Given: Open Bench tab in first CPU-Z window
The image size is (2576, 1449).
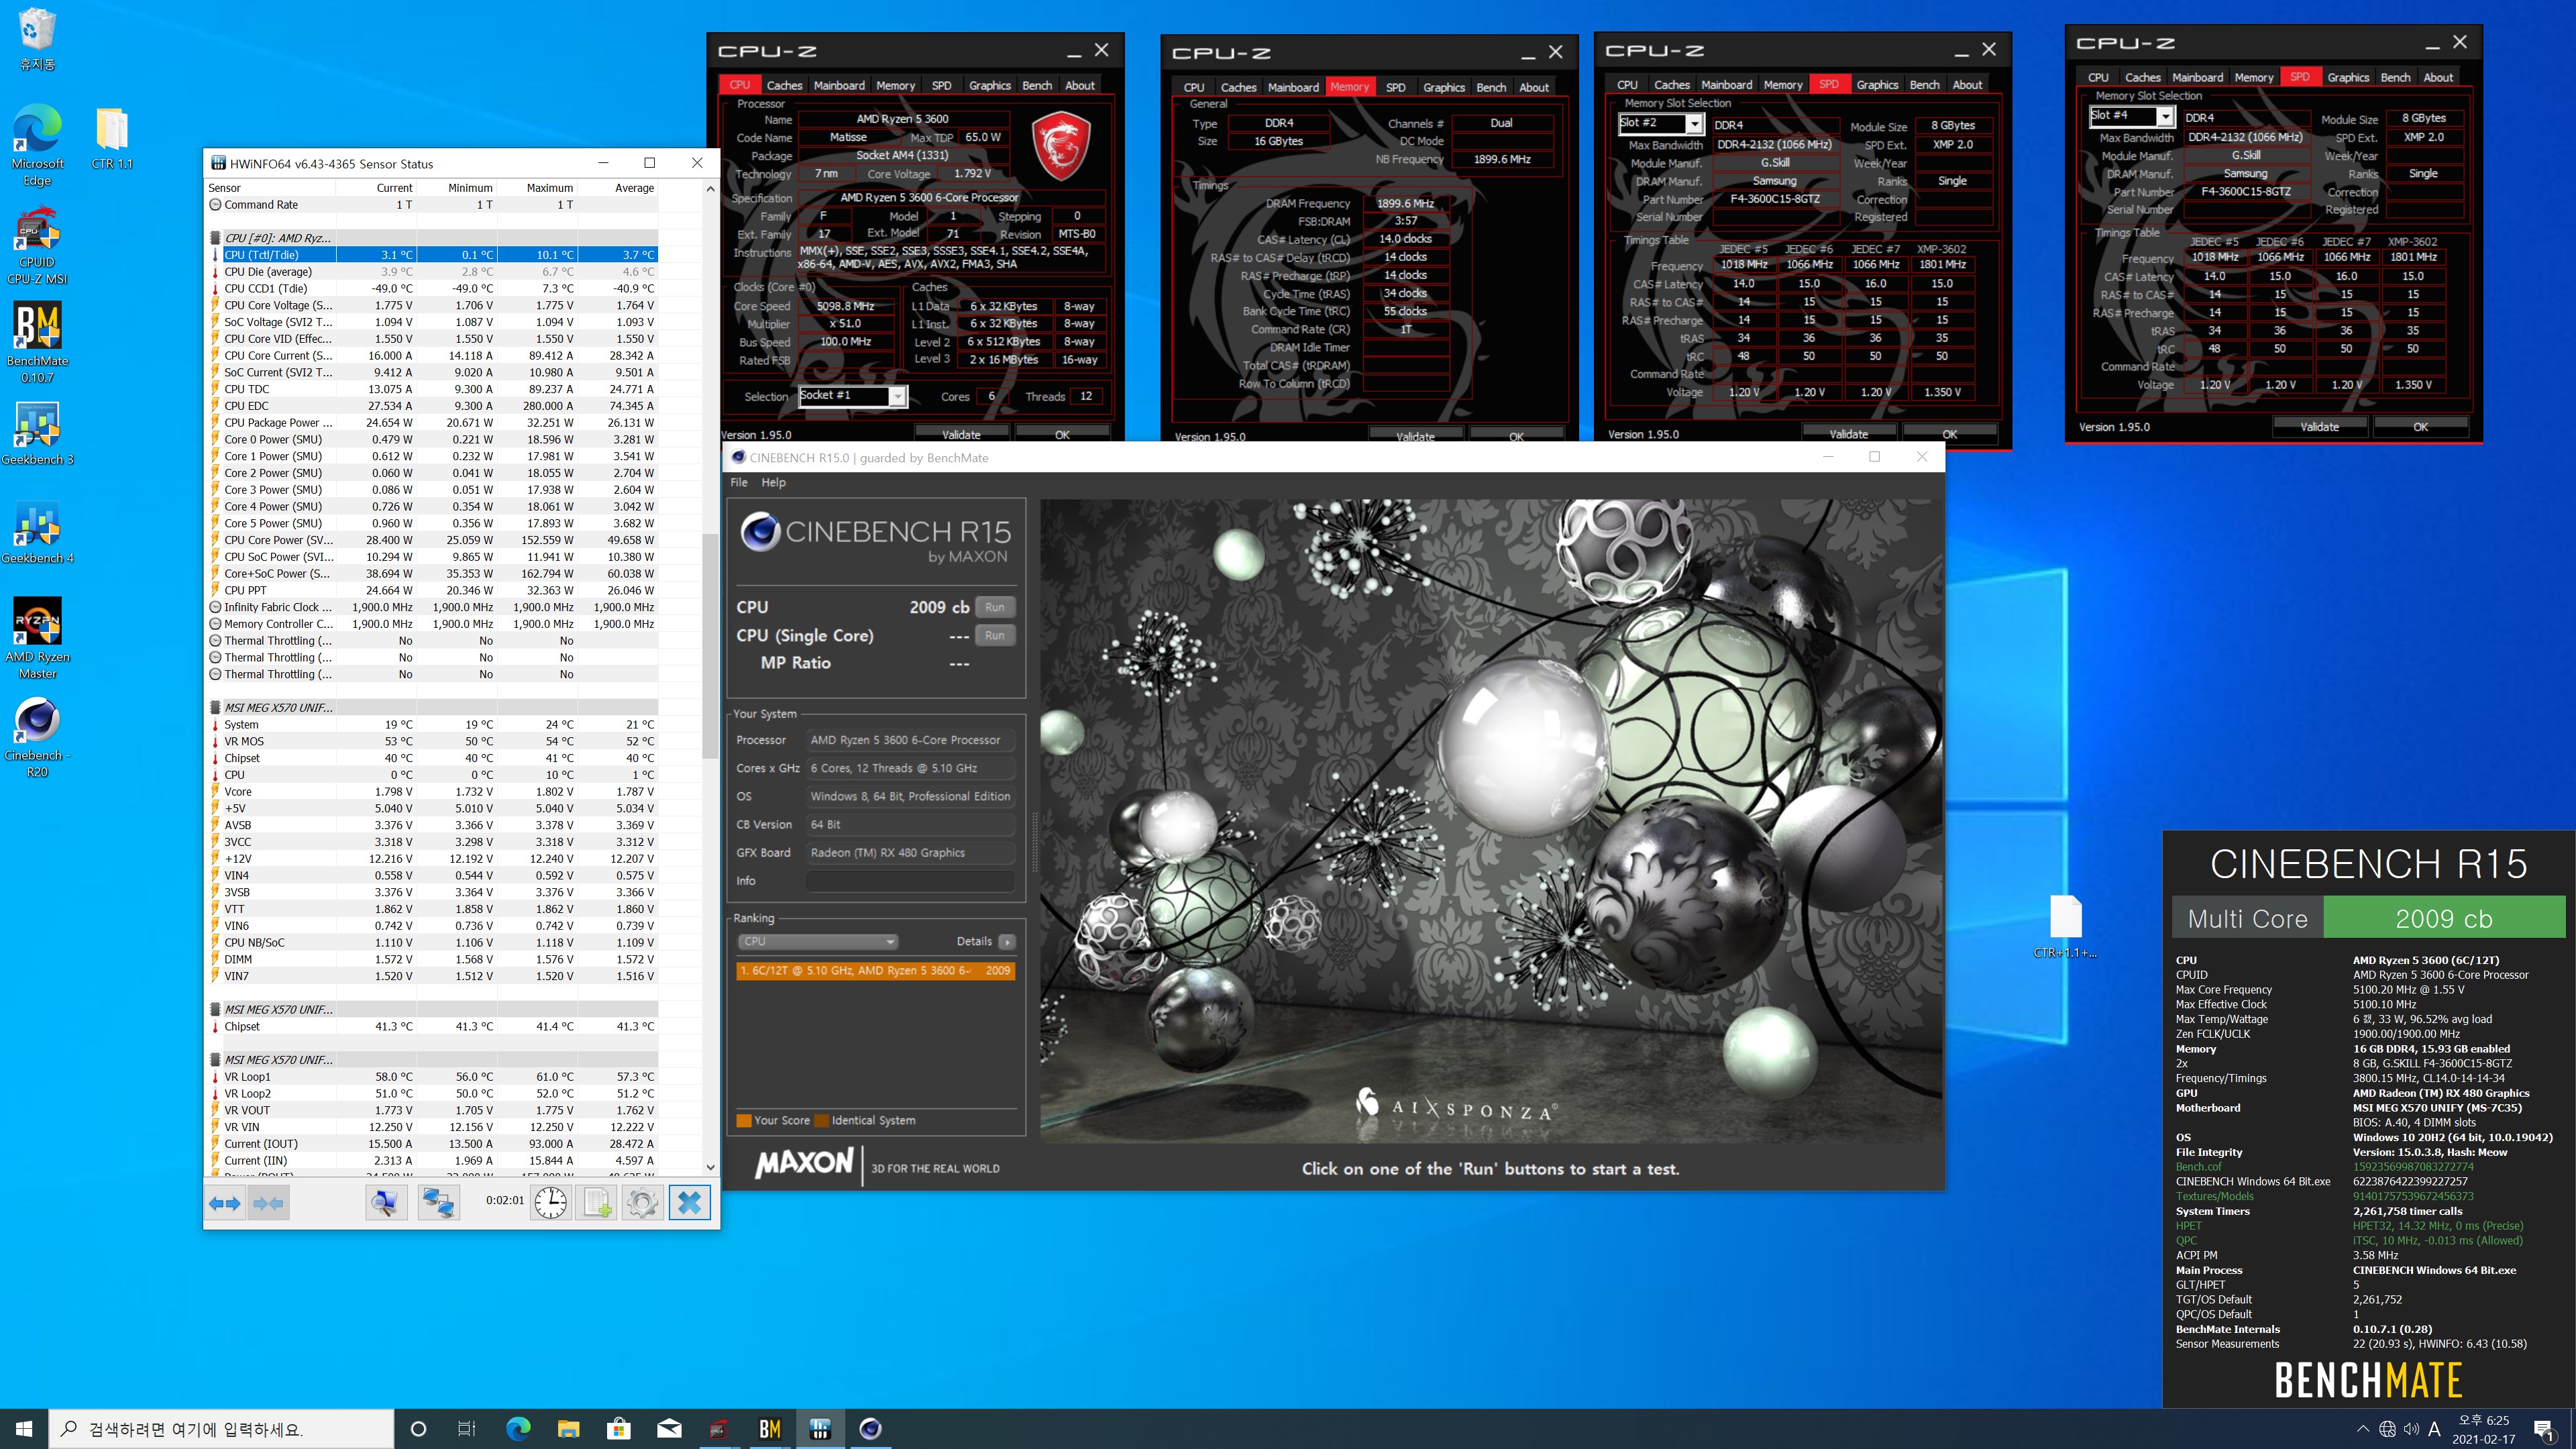Looking at the screenshot, I should pyautogui.click(x=1037, y=85).
